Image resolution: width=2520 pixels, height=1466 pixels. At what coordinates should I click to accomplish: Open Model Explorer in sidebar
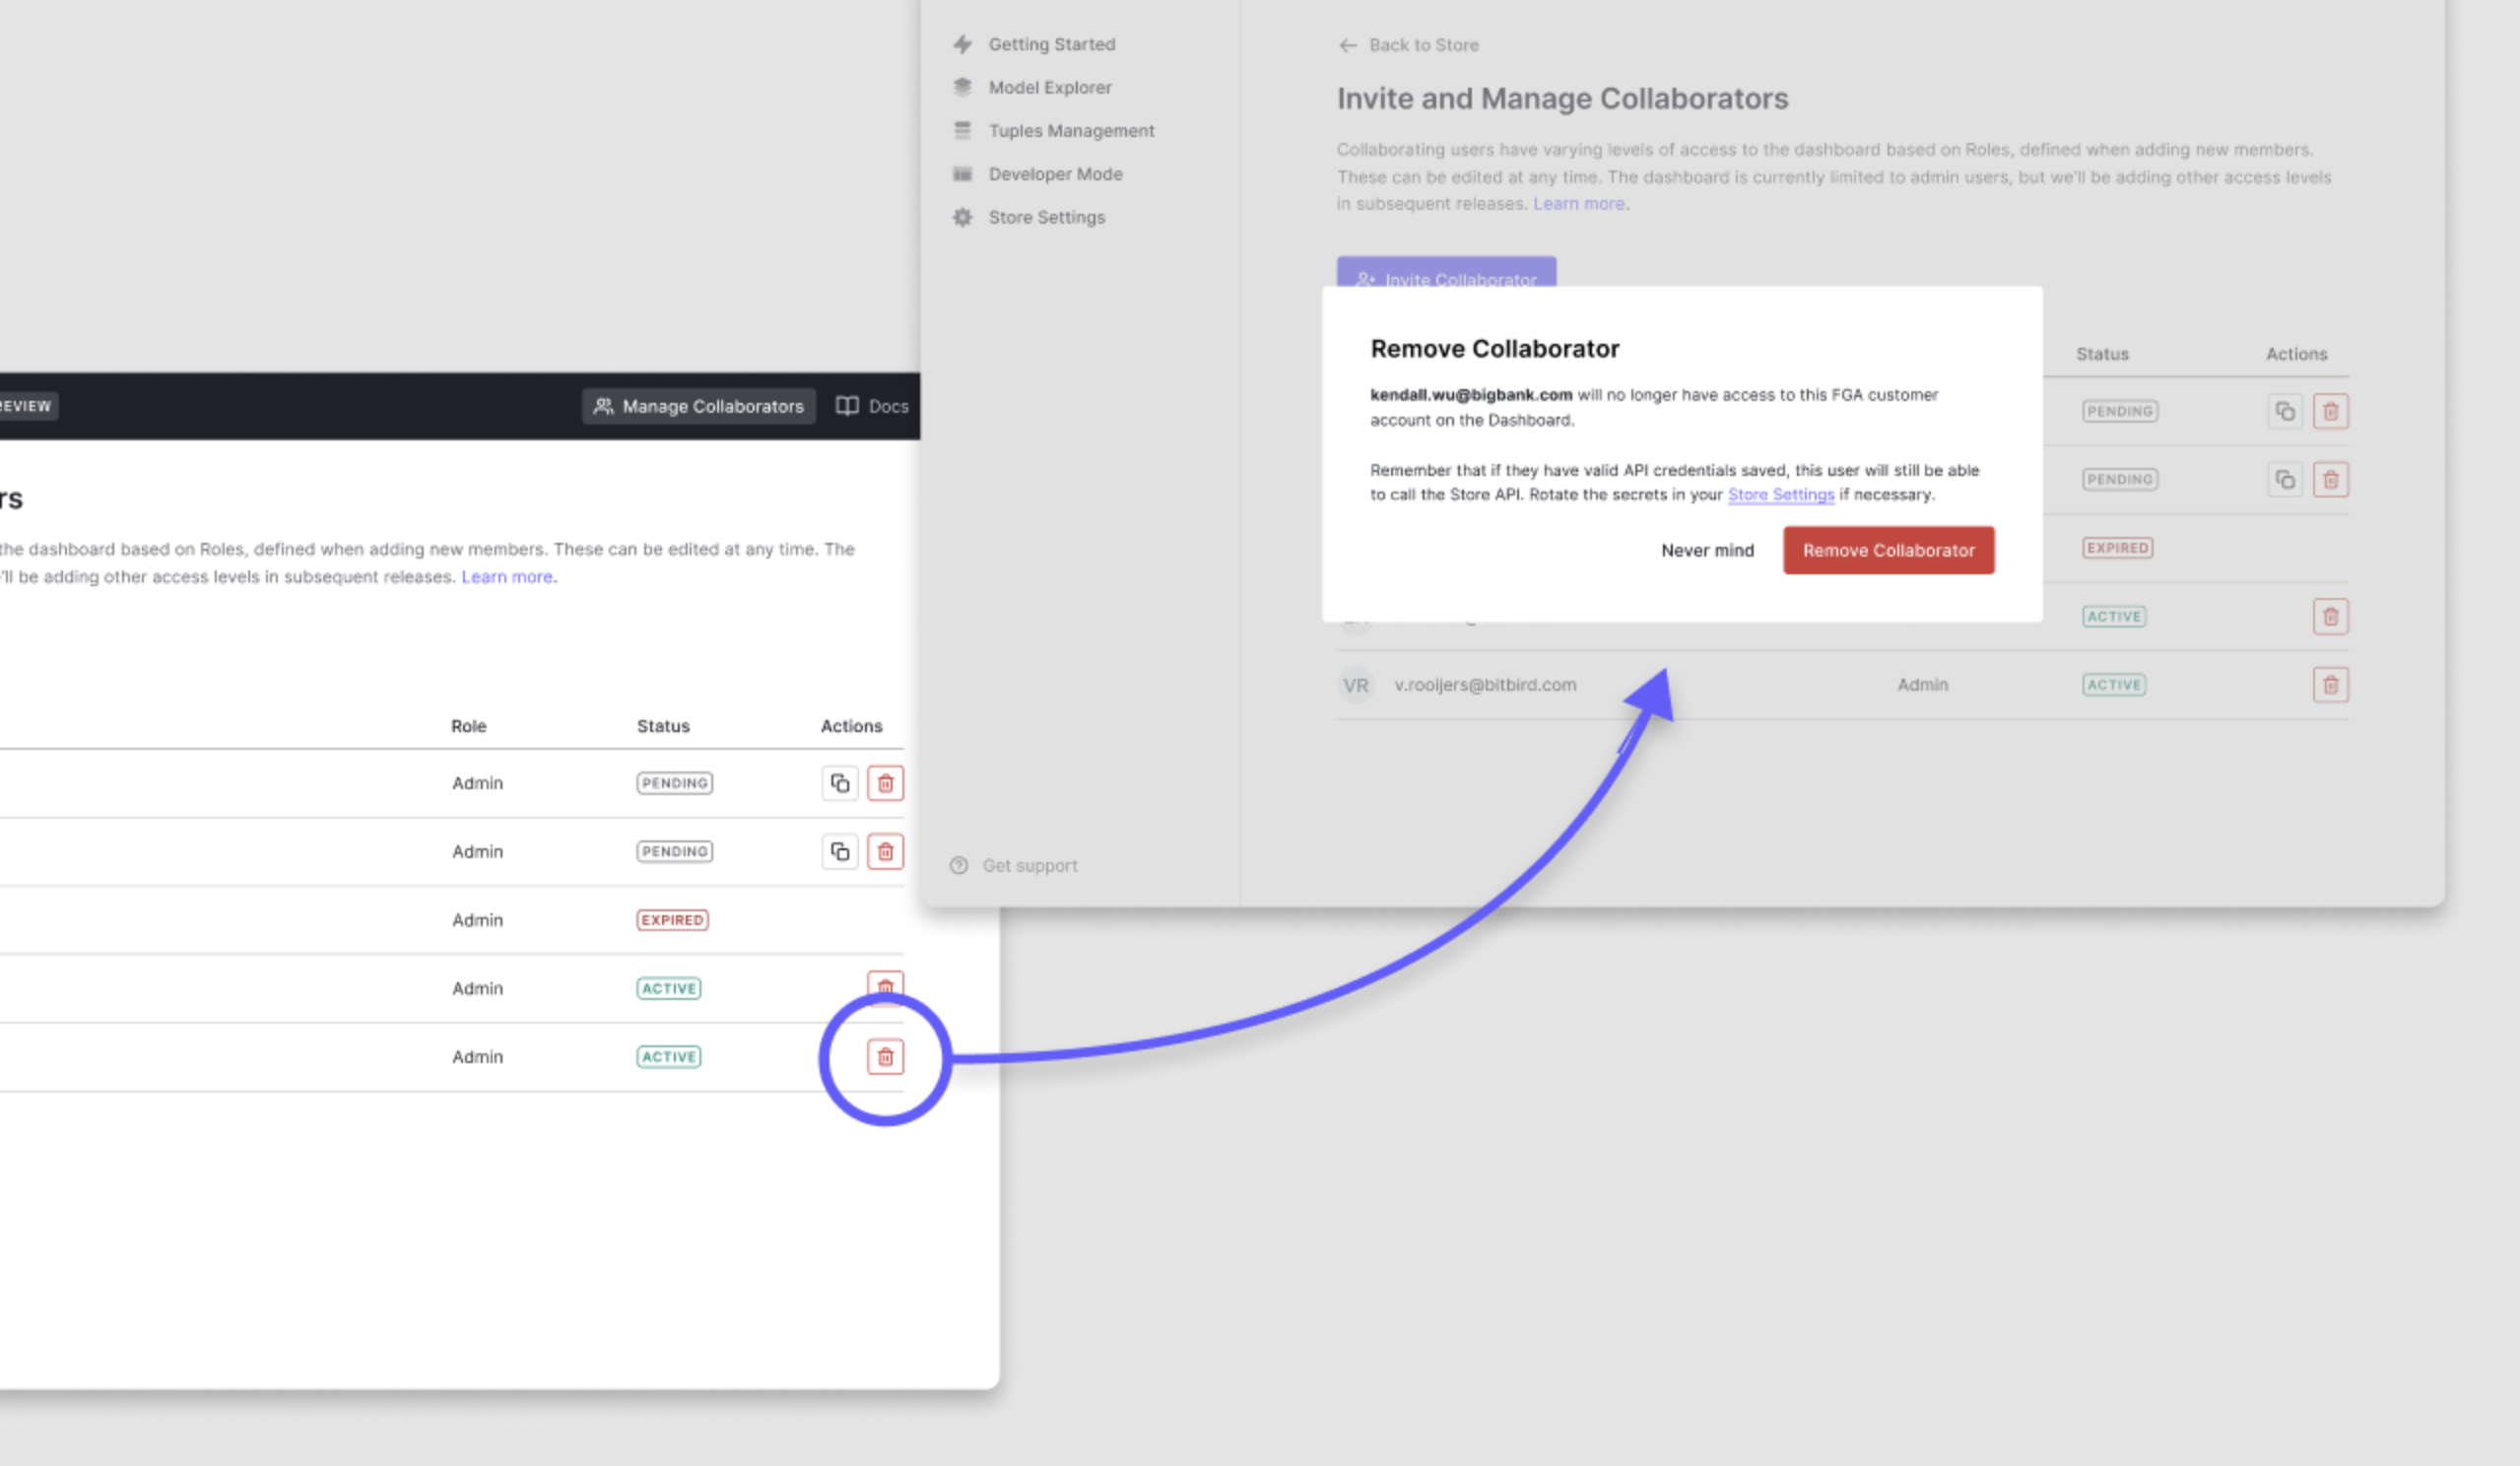click(x=1049, y=87)
